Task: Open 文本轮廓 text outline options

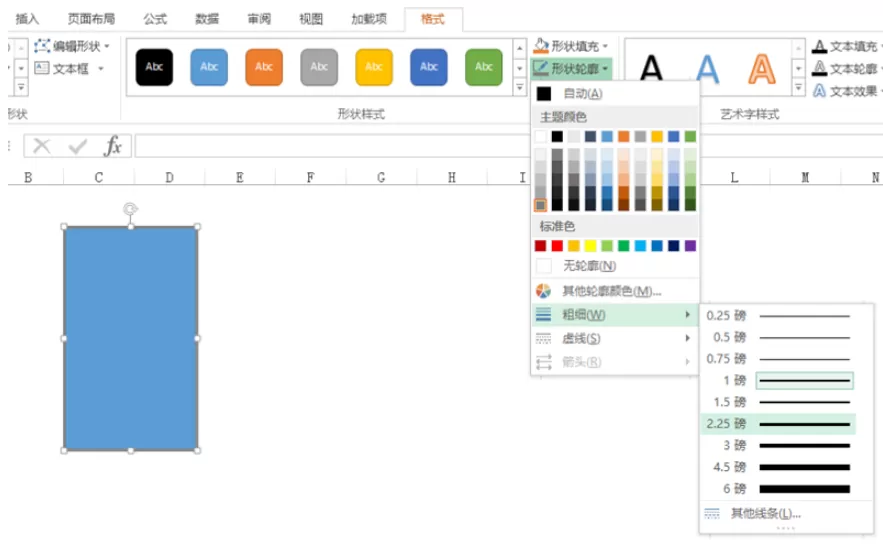Action: tap(846, 69)
